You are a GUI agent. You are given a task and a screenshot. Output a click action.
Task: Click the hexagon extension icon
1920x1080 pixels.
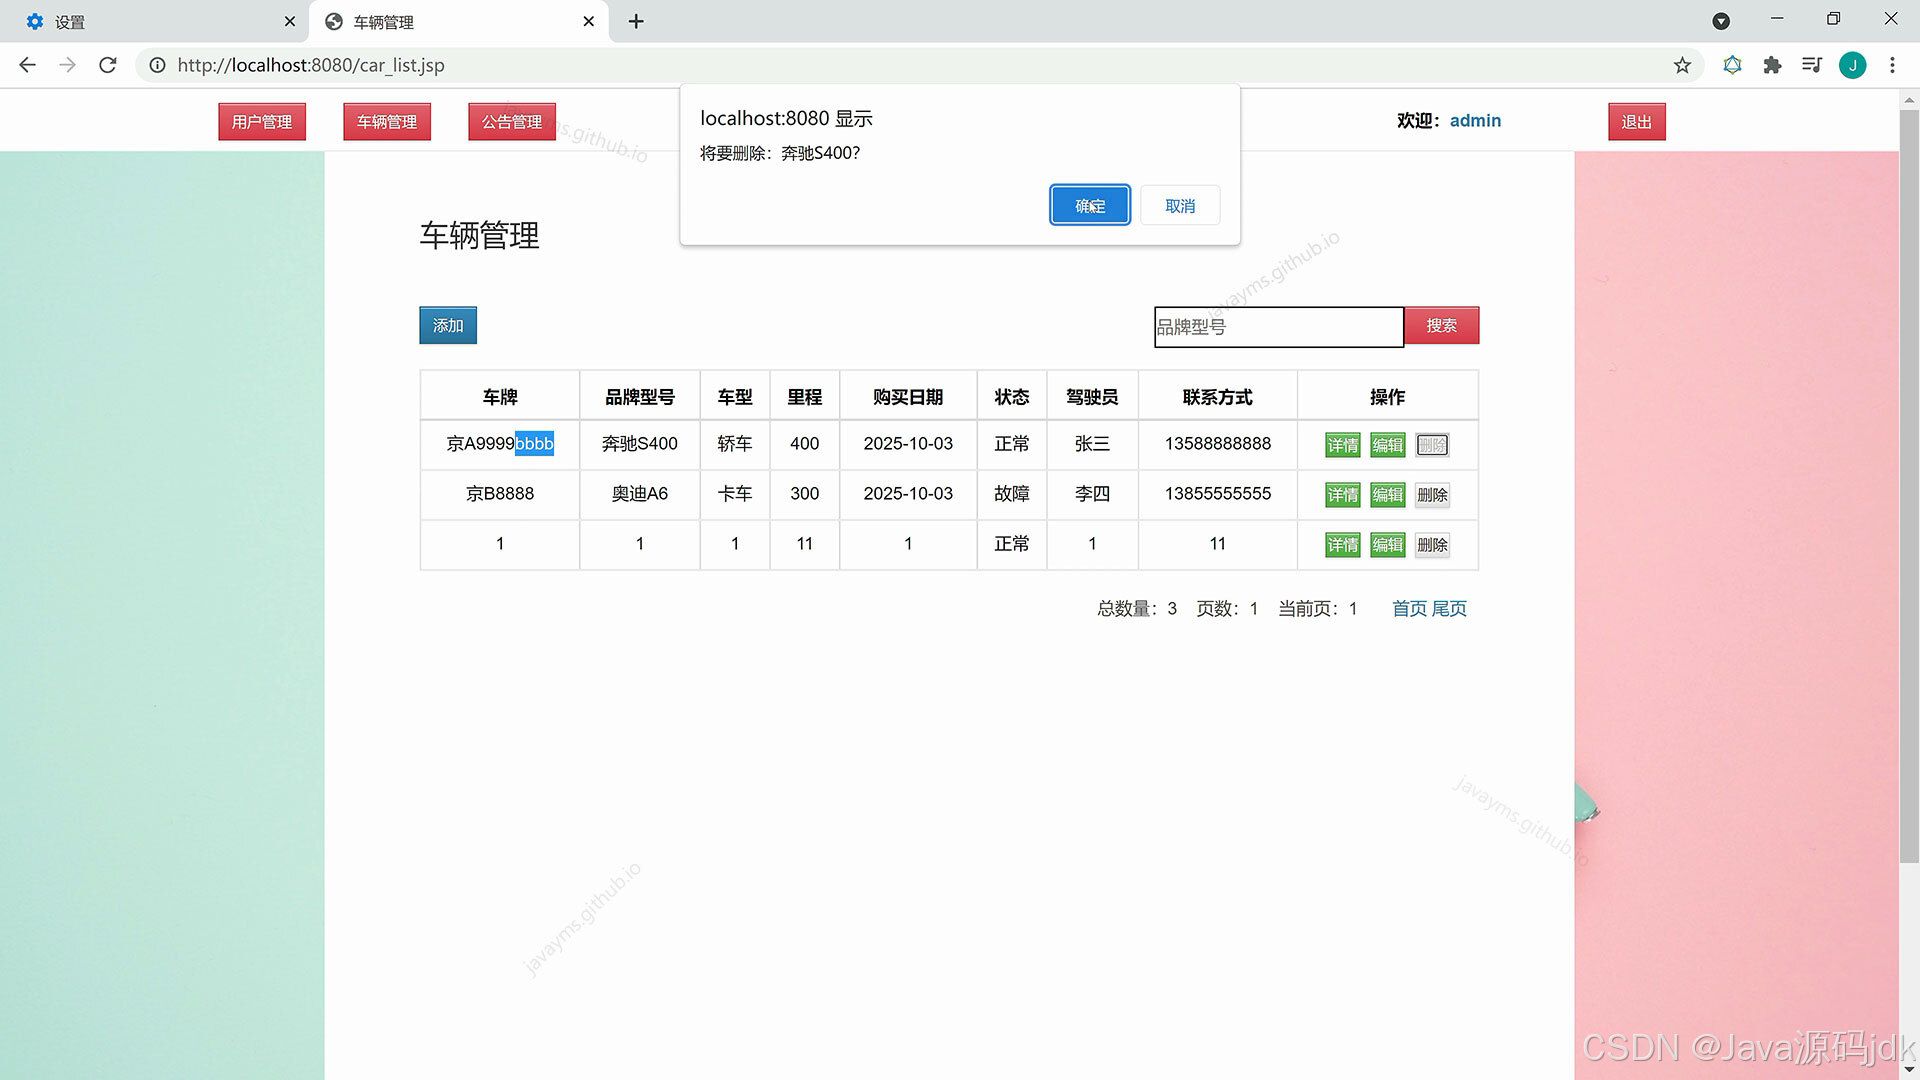[1732, 65]
